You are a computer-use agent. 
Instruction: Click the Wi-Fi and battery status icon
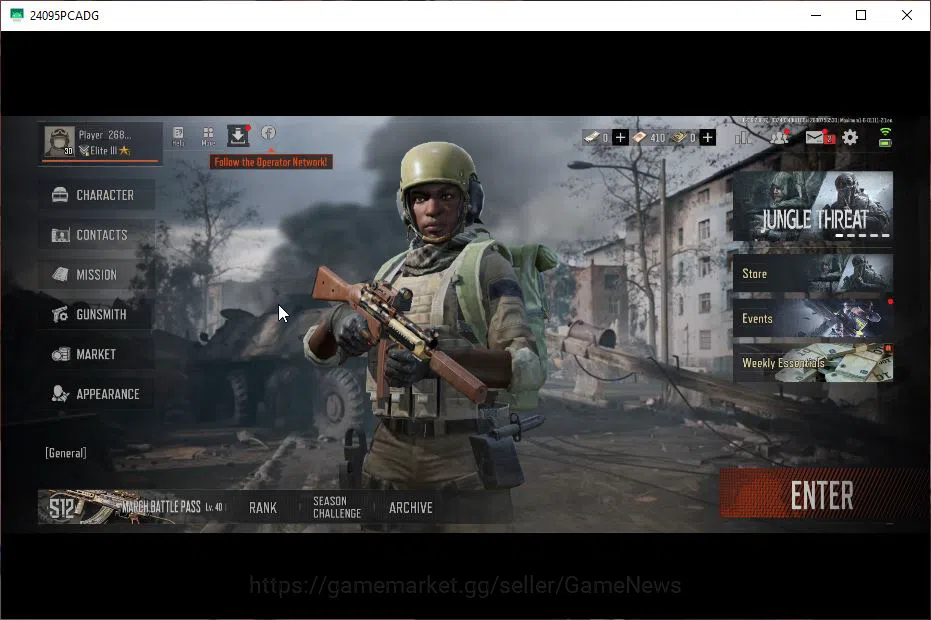point(885,137)
